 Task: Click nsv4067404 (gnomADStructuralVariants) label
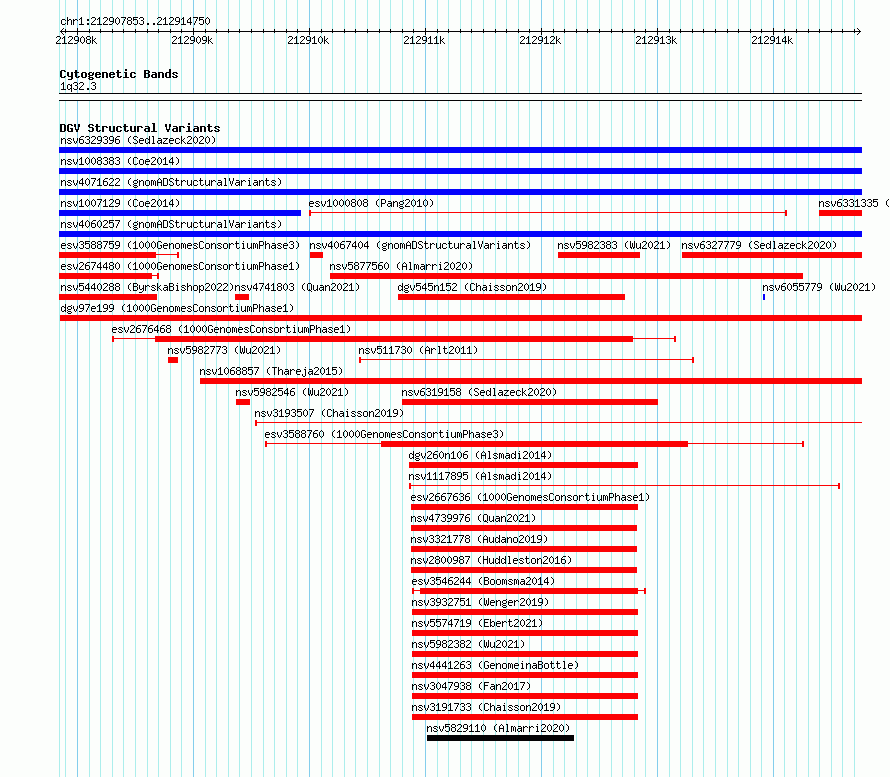pyautogui.click(x=420, y=245)
